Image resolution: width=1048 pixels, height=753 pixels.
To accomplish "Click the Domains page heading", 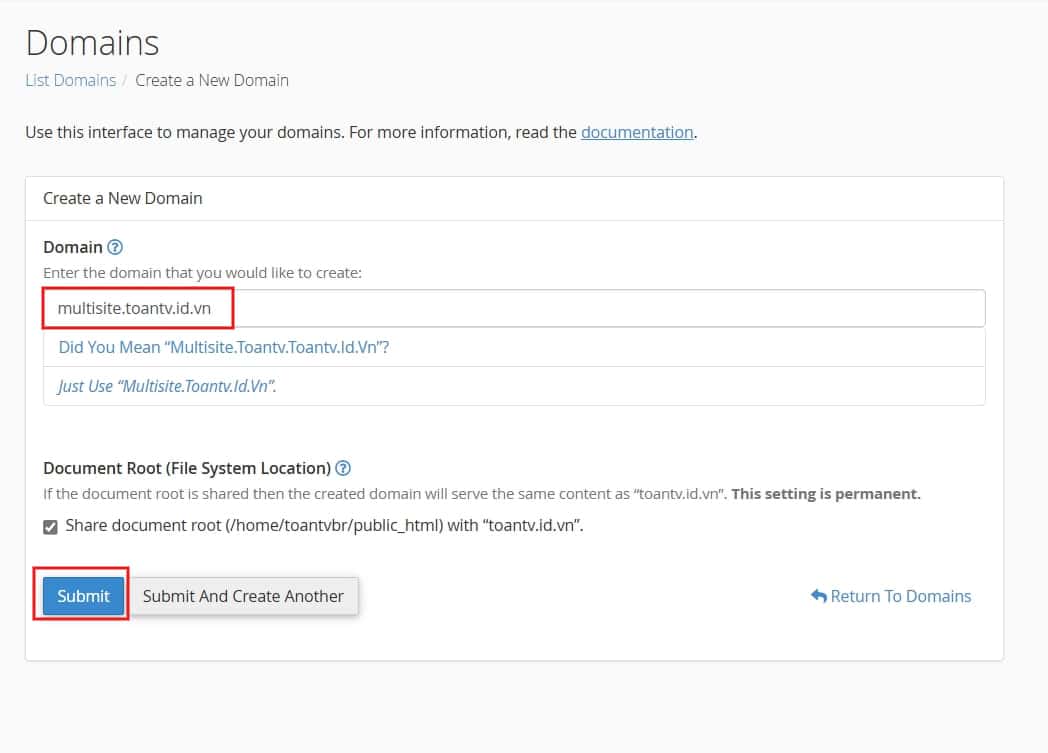I will coord(92,43).
